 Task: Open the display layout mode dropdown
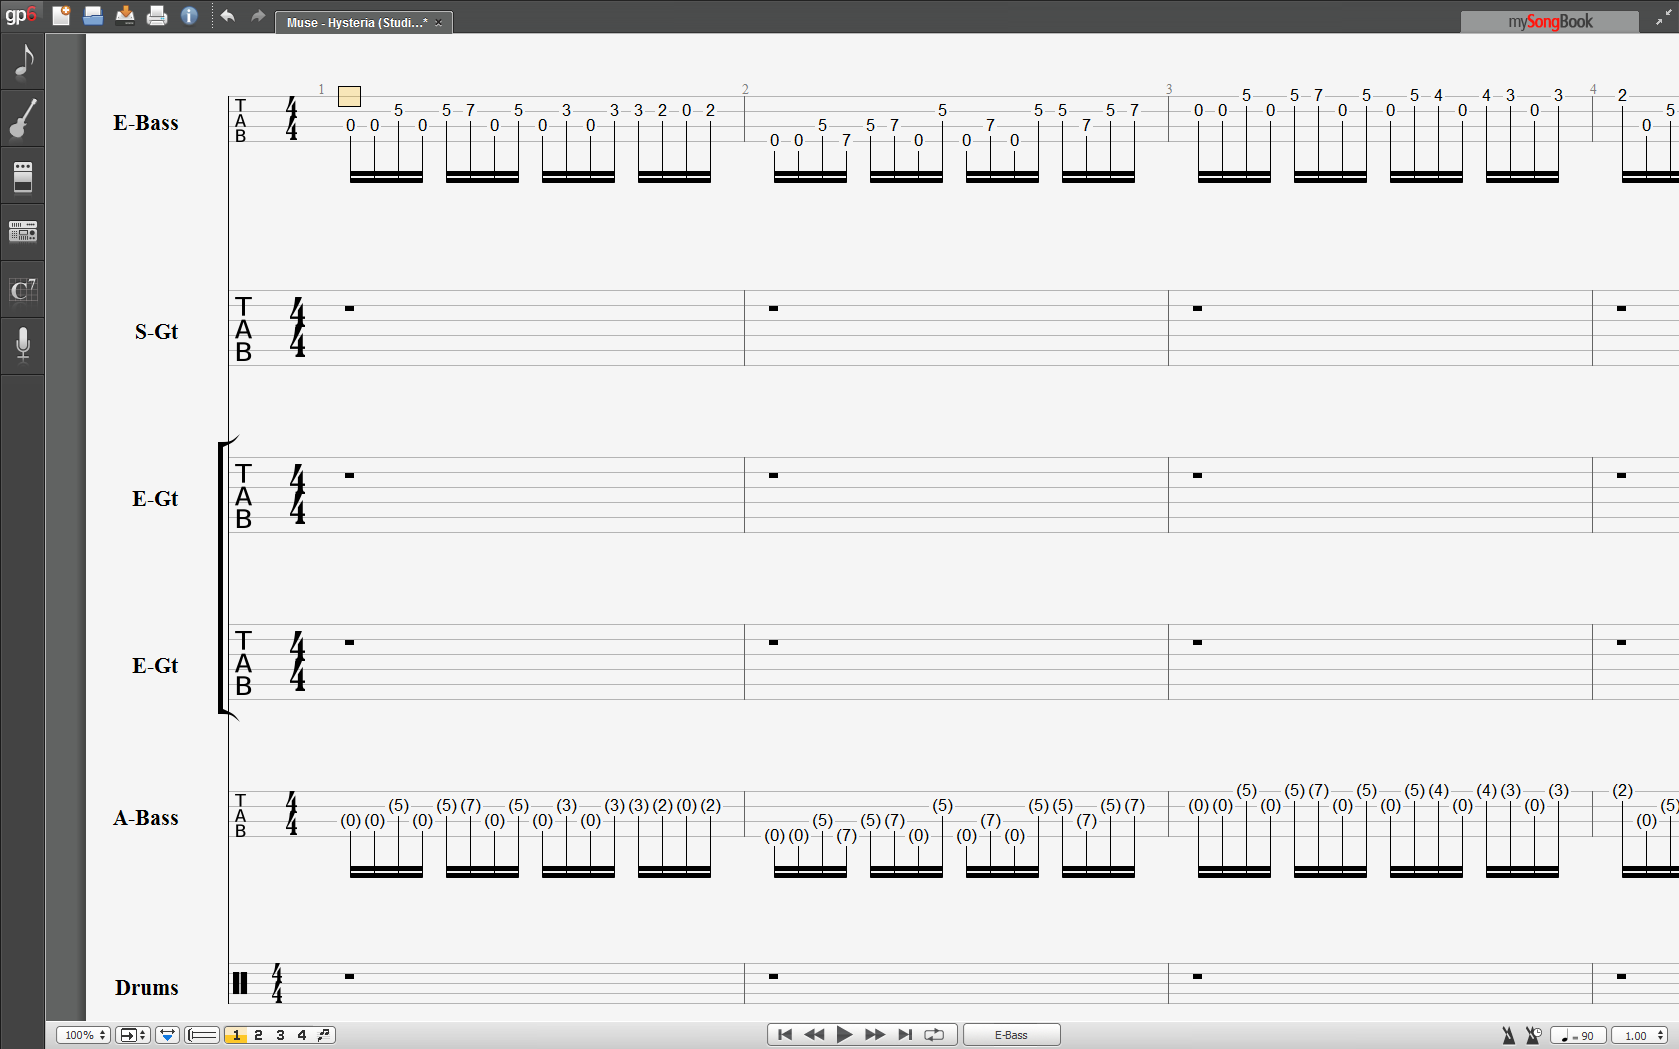[133, 1035]
